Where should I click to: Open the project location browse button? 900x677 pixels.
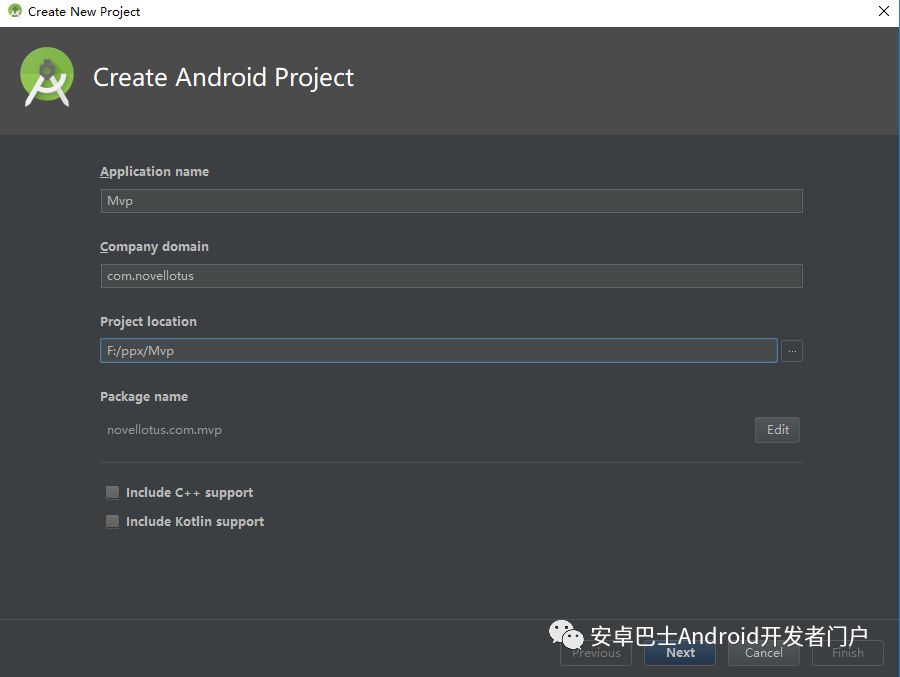(791, 350)
